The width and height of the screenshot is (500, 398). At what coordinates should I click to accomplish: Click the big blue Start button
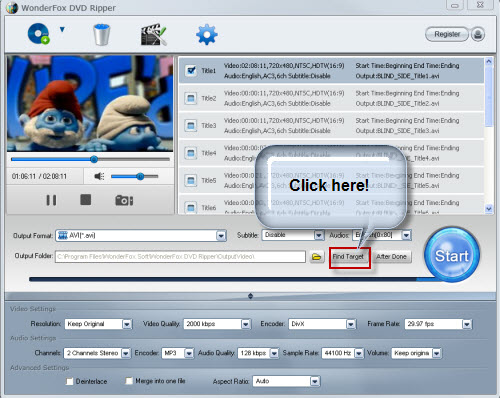click(x=452, y=255)
